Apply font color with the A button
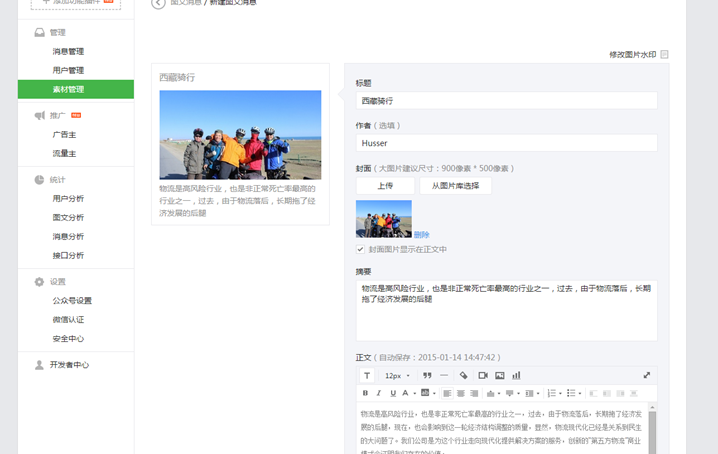The image size is (718, 454). 405,393
